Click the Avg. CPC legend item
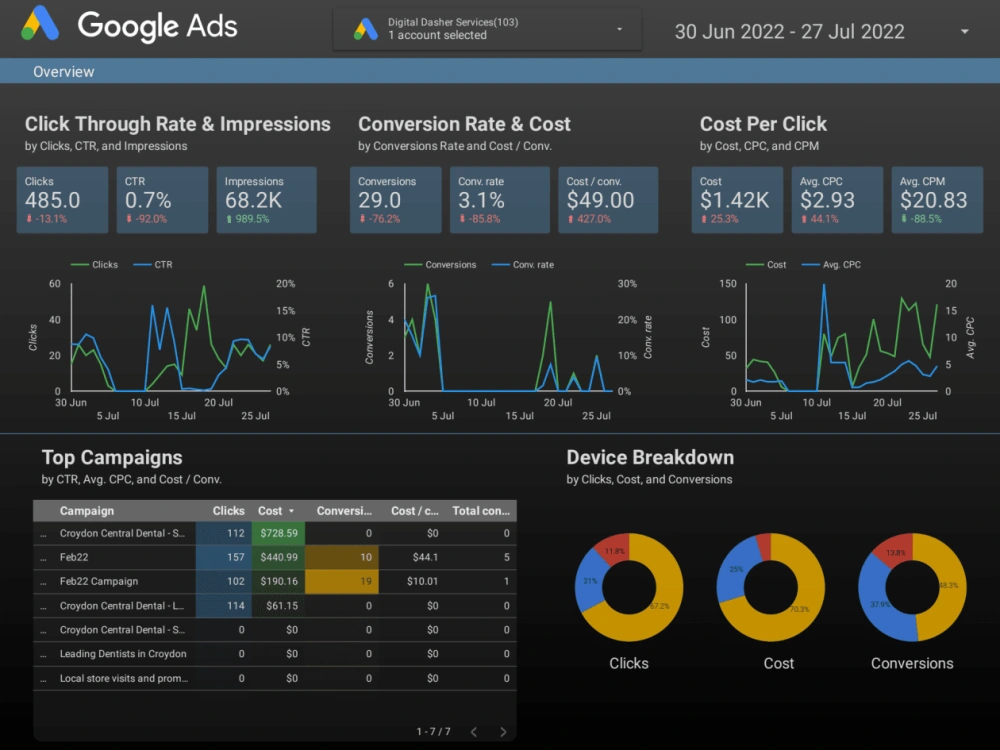 point(832,265)
